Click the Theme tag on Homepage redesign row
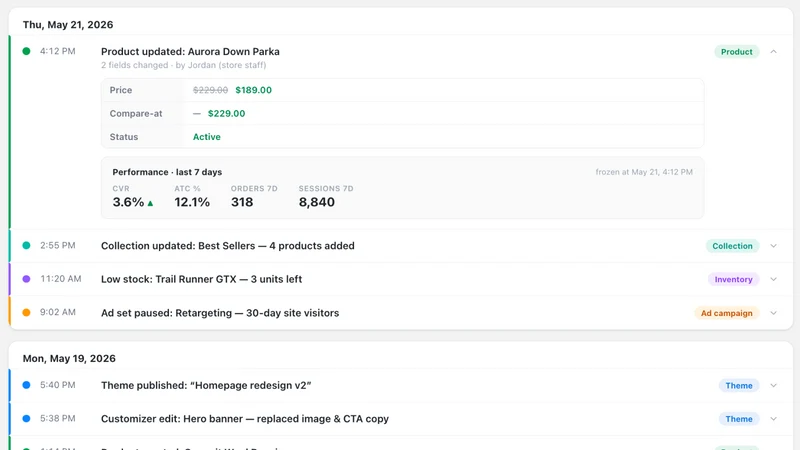 pos(739,385)
